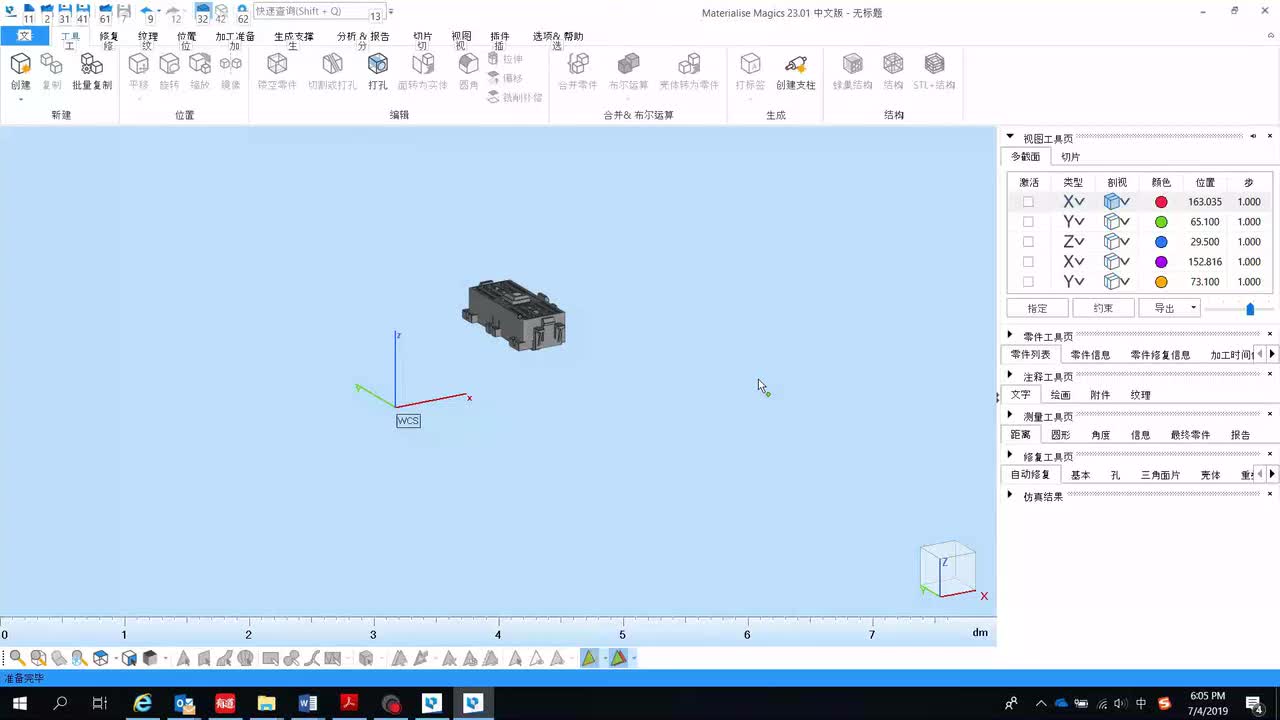Click the undo arrow in quick access bar
Viewport: 1280px width, 720px height.
[x=147, y=11]
